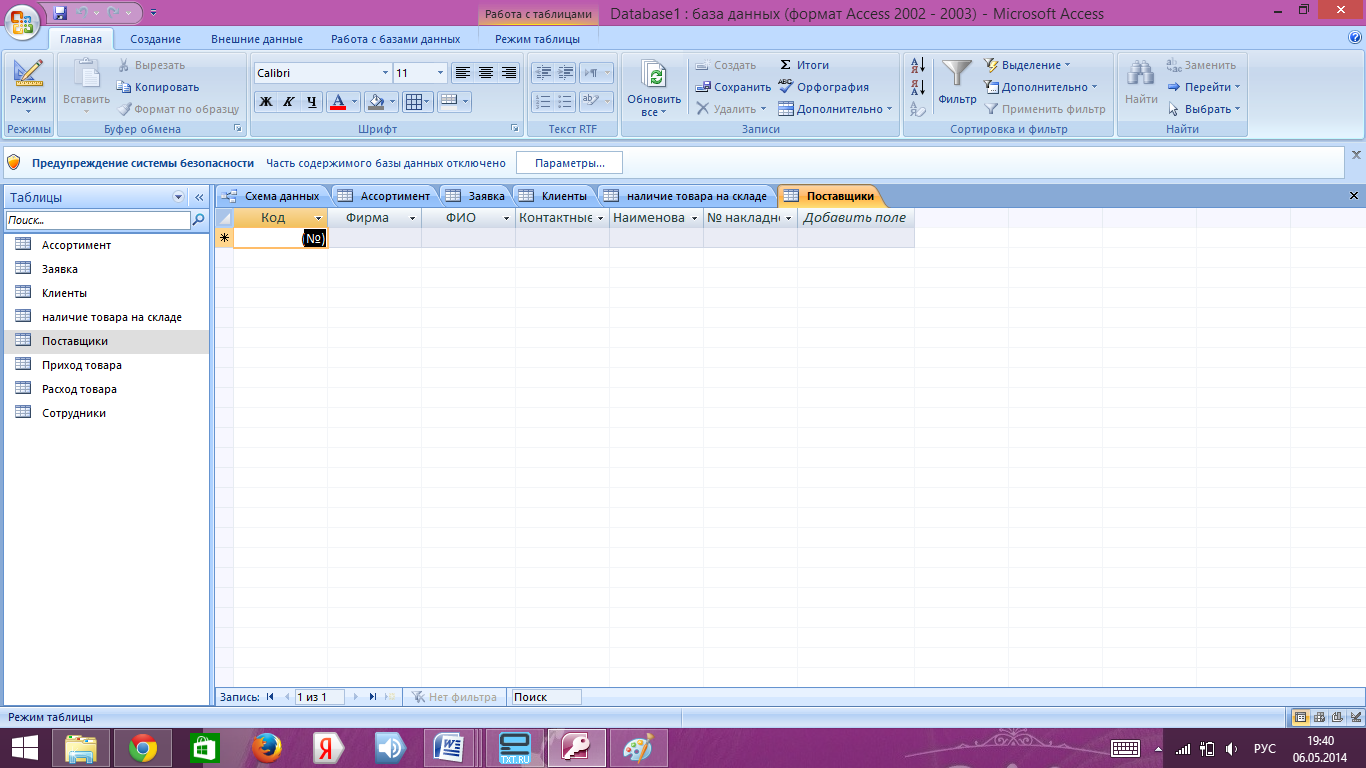The width and height of the screenshot is (1366, 768).
Task: Open Chrome from the taskbar
Action: (143, 747)
